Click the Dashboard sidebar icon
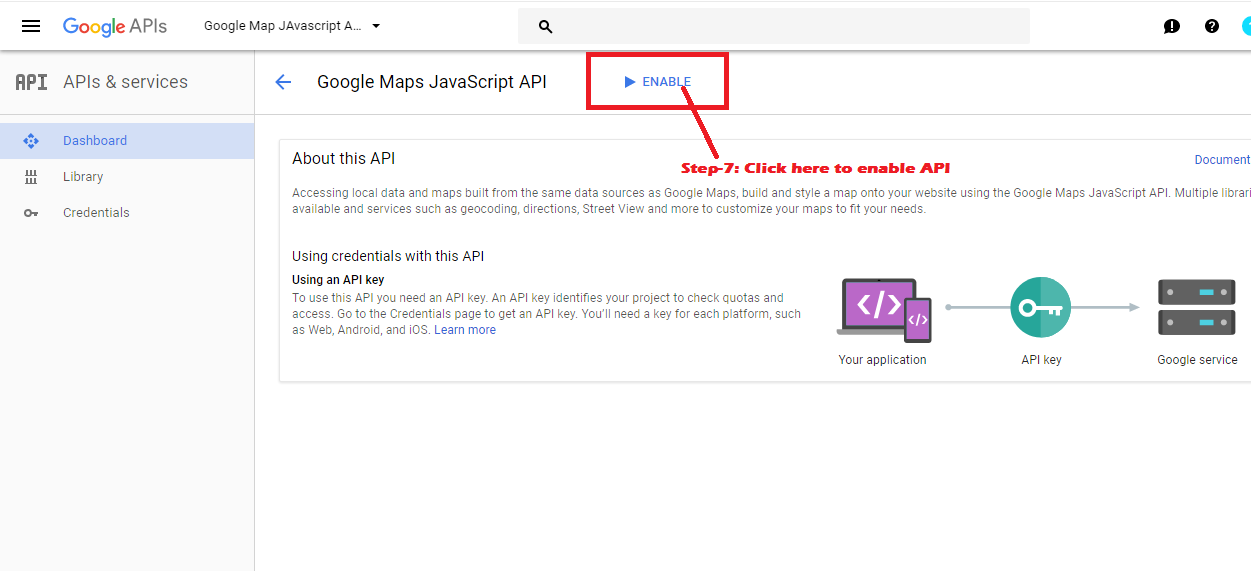 31,141
